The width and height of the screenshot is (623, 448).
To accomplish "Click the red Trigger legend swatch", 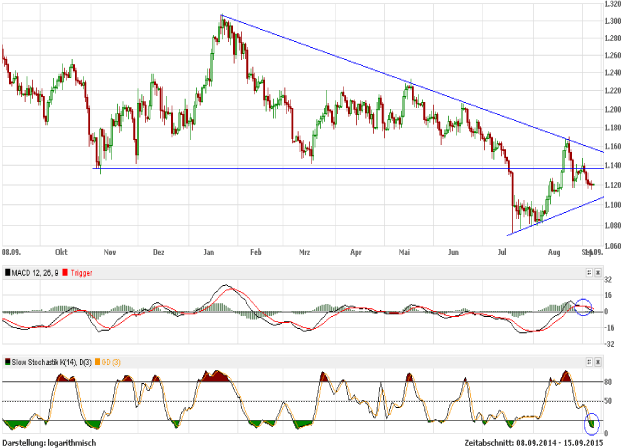I will [65, 274].
